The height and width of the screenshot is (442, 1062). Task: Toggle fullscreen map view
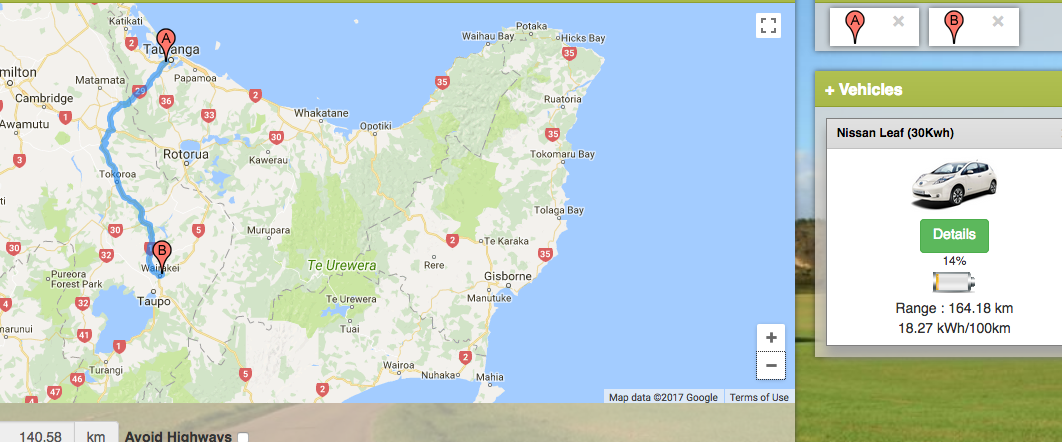(x=768, y=26)
